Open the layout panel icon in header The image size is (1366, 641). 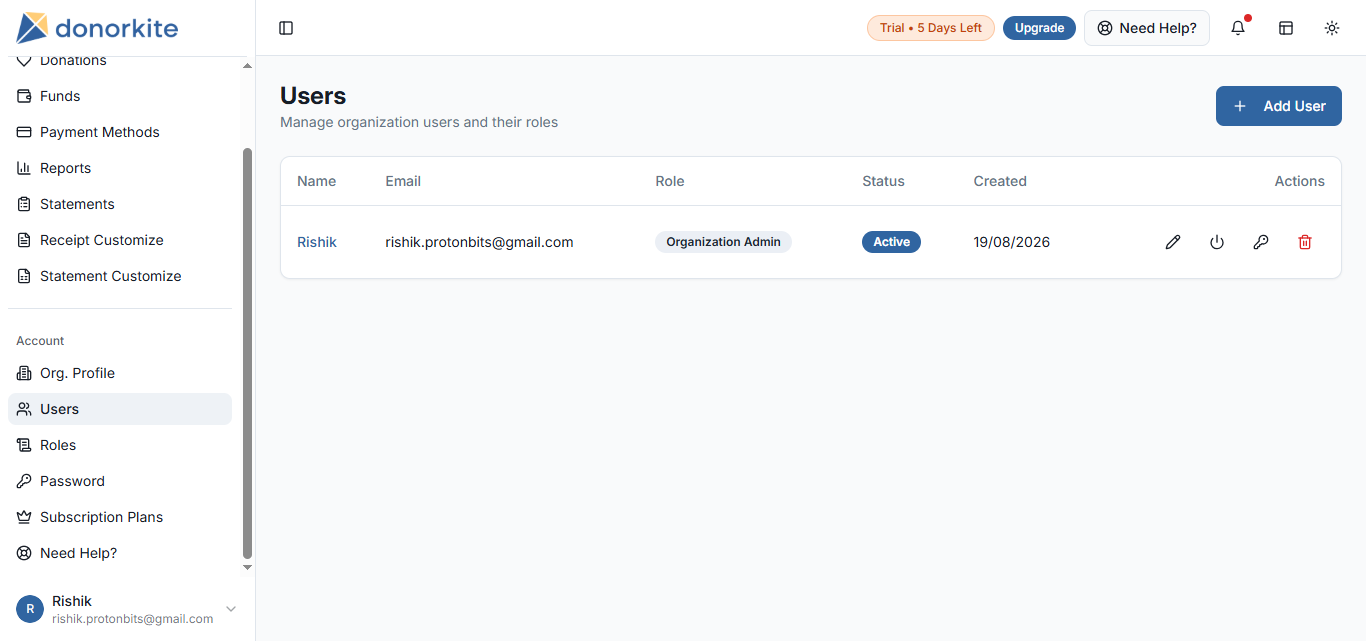pyautogui.click(x=1286, y=28)
